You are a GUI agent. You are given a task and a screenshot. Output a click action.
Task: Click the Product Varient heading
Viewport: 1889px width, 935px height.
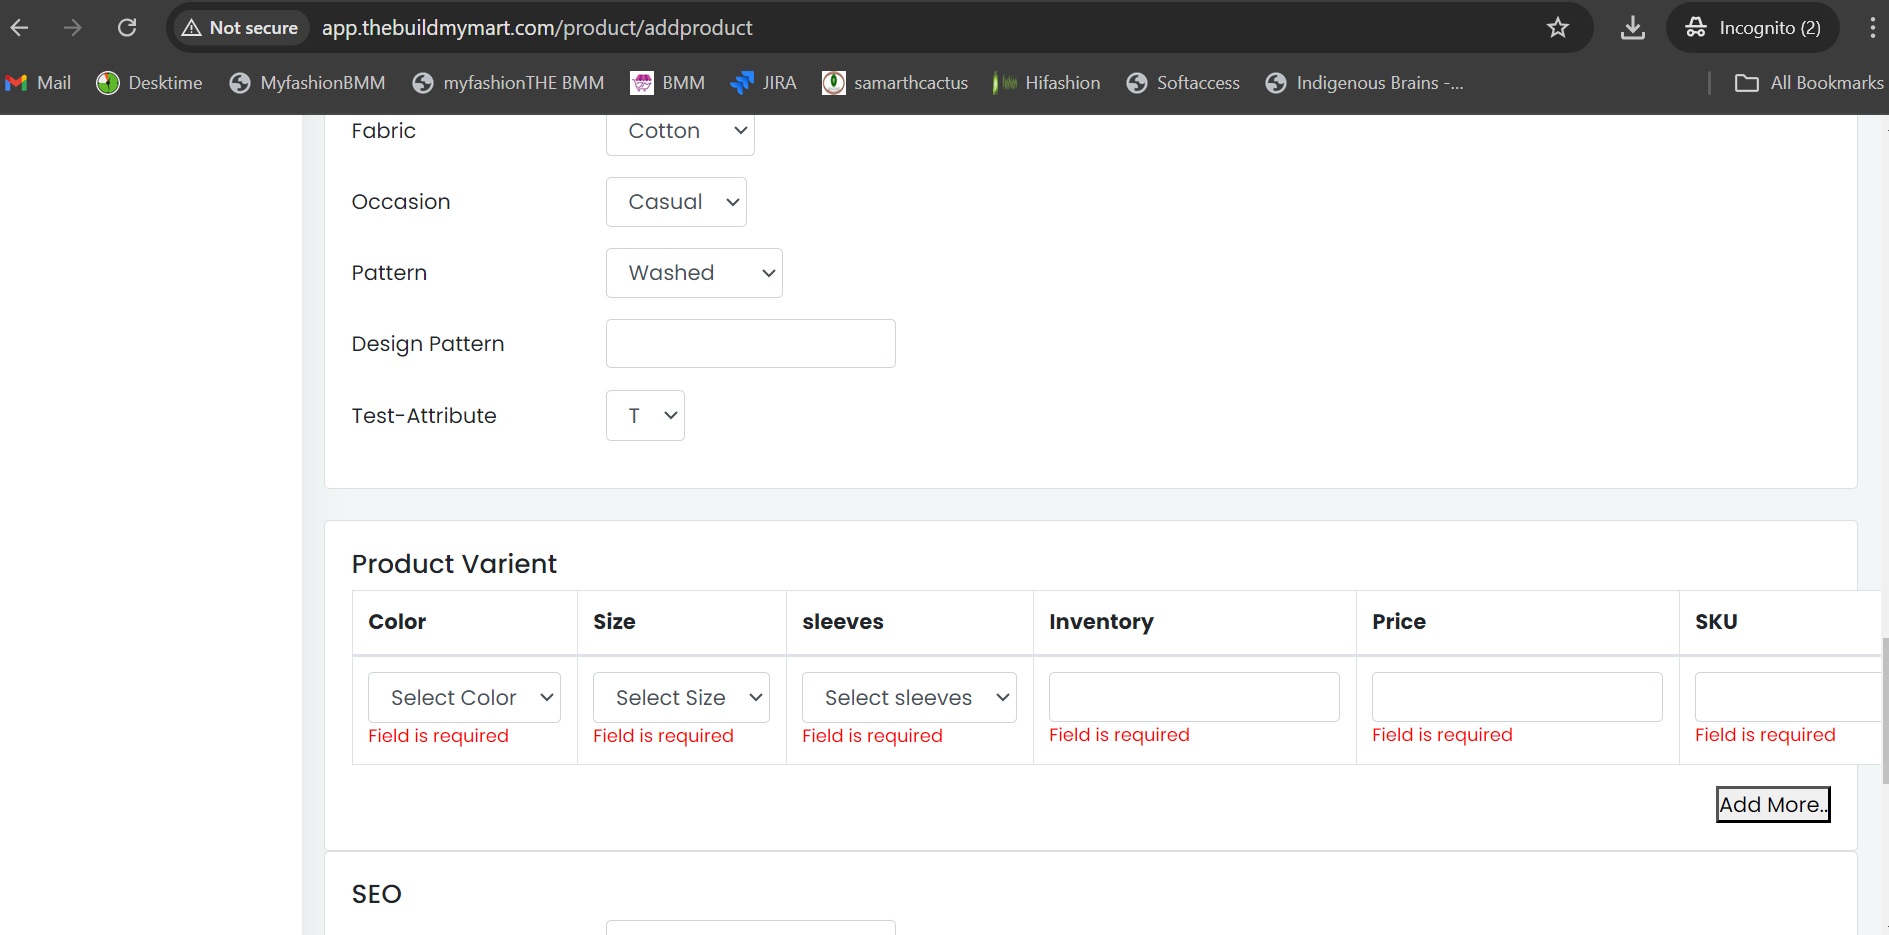tap(454, 564)
